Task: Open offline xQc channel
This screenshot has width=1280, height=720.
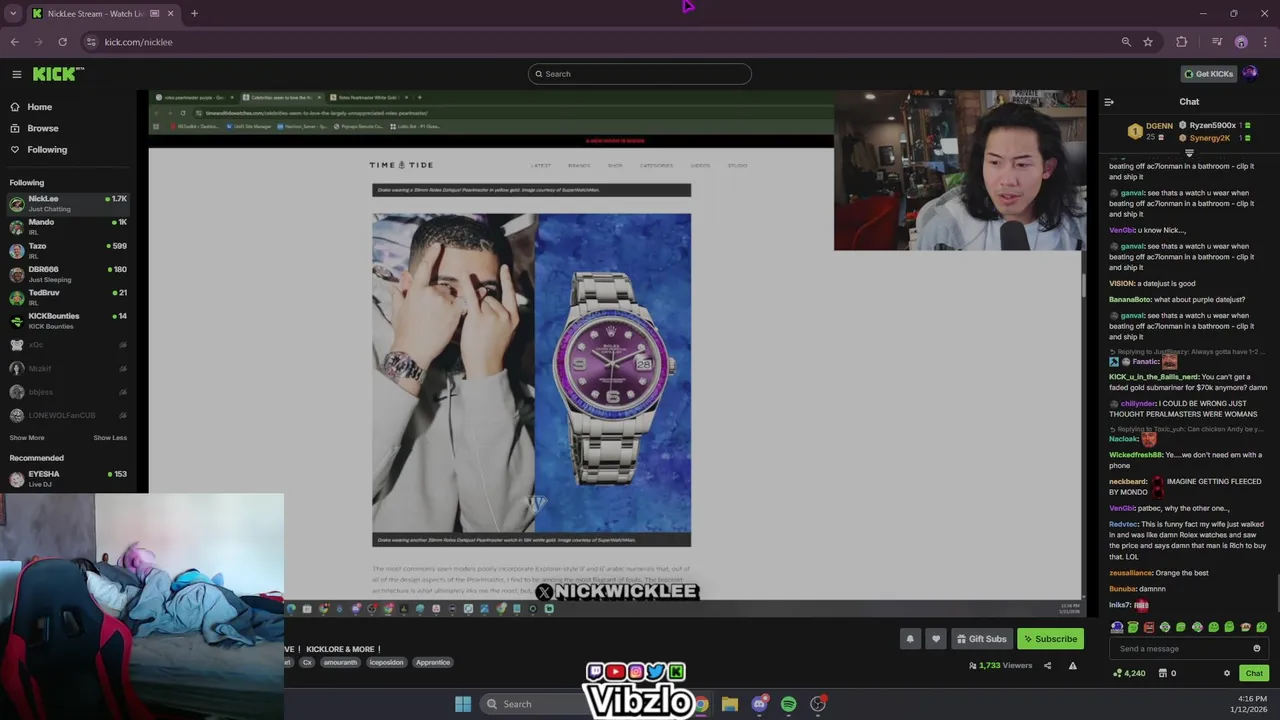Action: [x=68, y=345]
